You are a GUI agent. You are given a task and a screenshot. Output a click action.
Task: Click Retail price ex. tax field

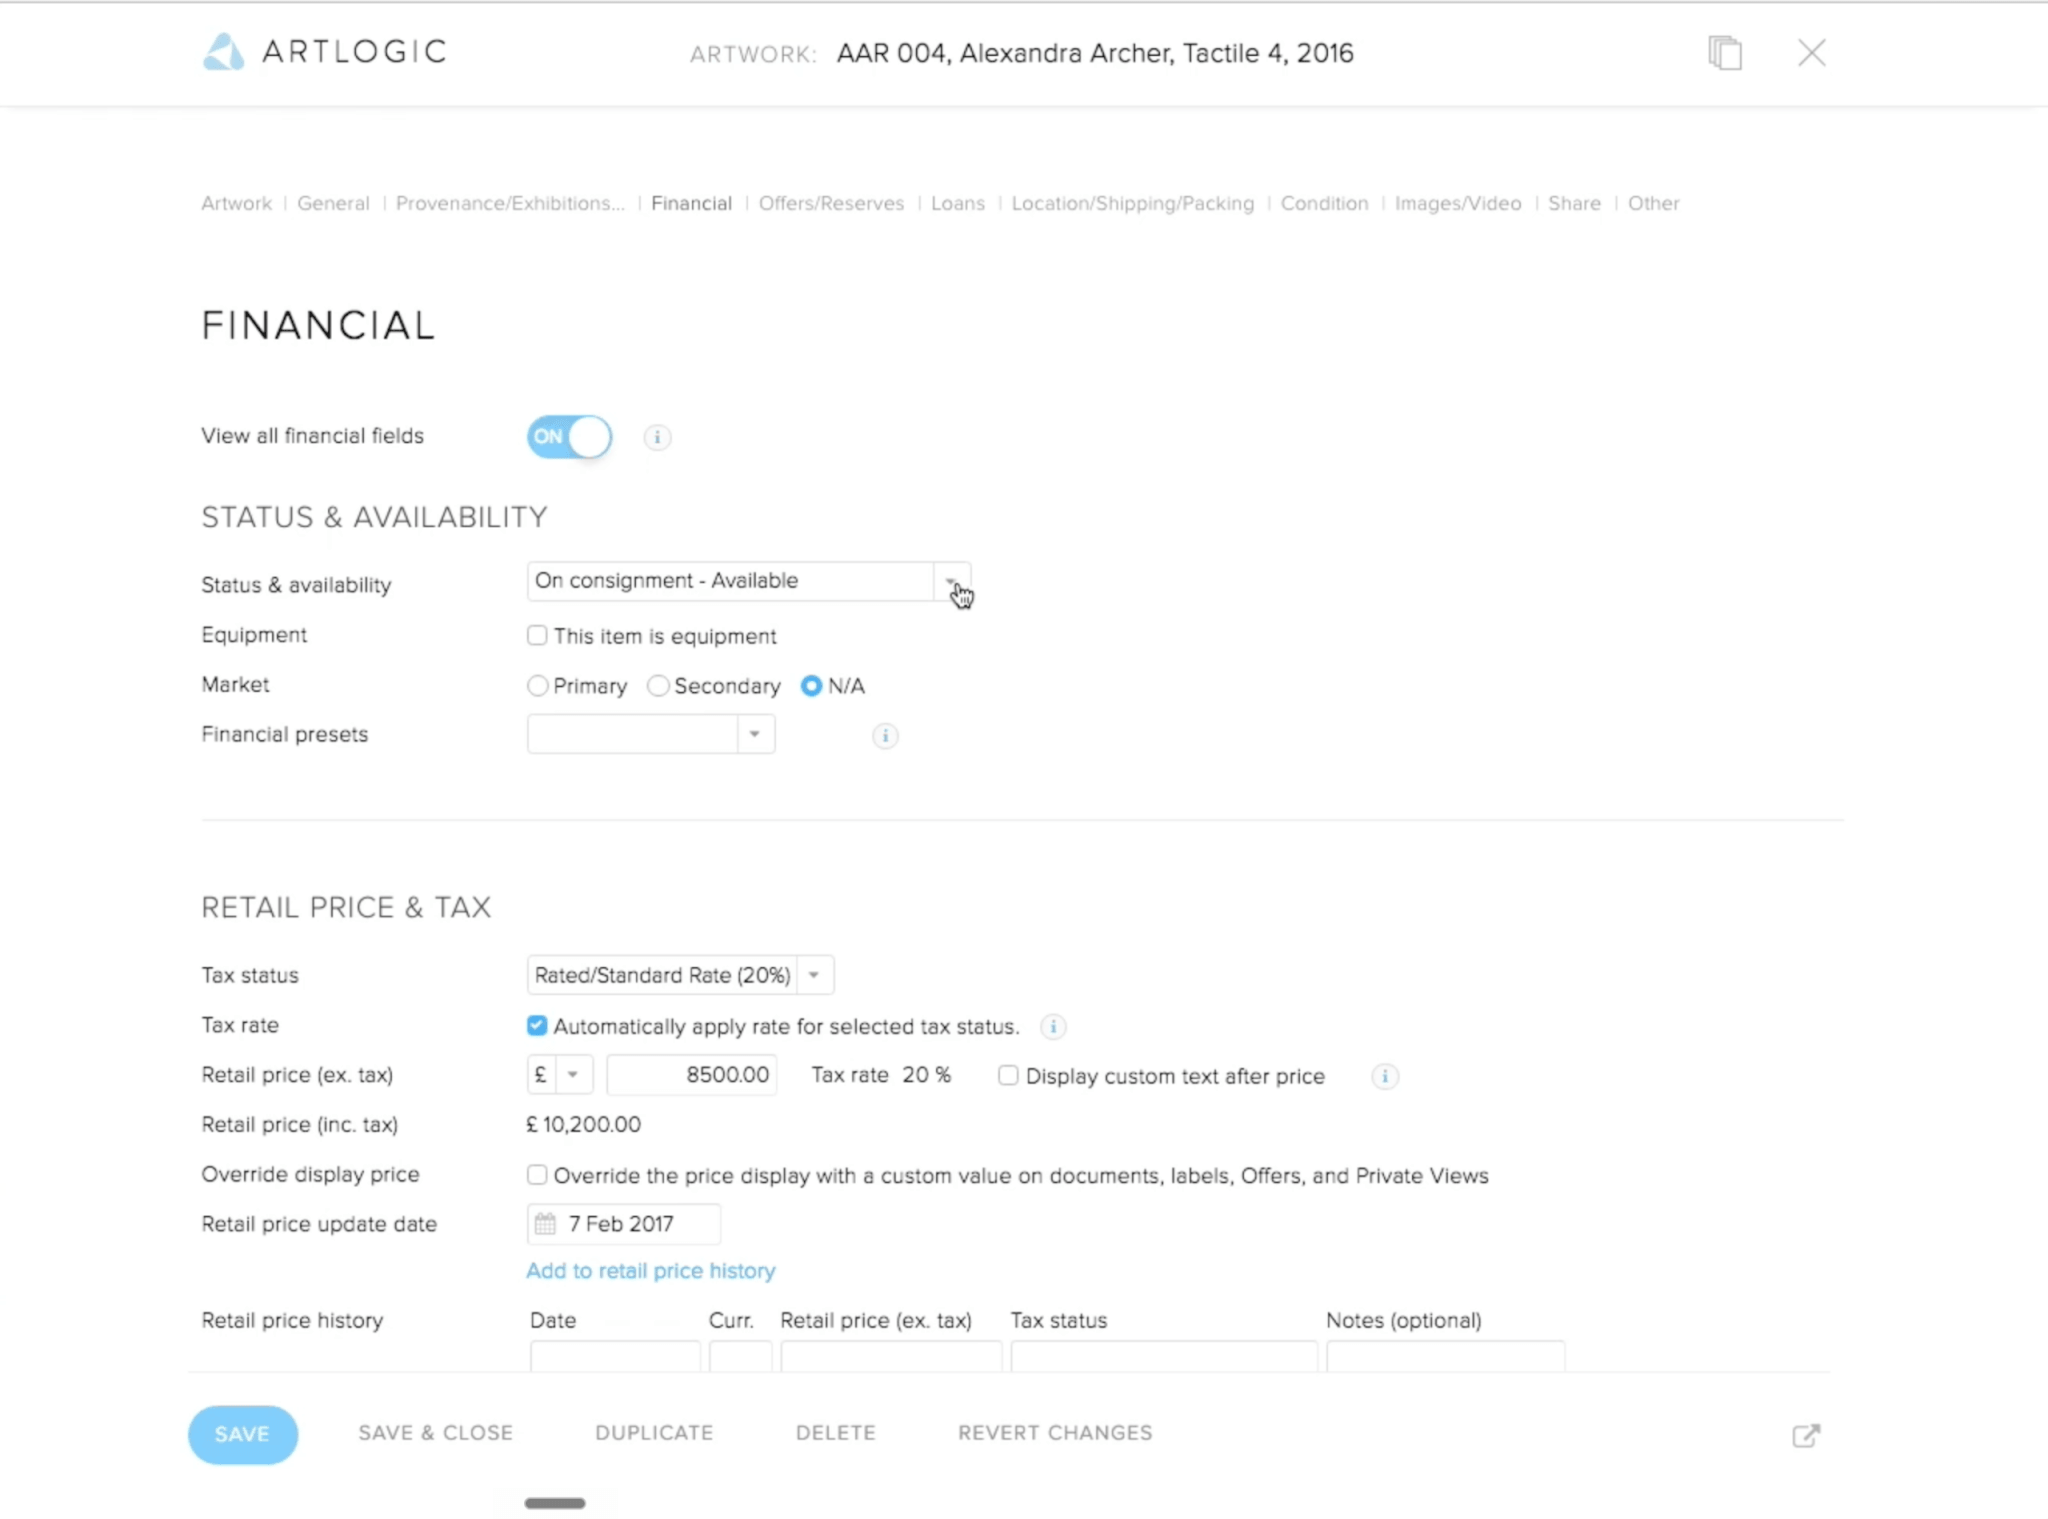pyautogui.click(x=692, y=1075)
